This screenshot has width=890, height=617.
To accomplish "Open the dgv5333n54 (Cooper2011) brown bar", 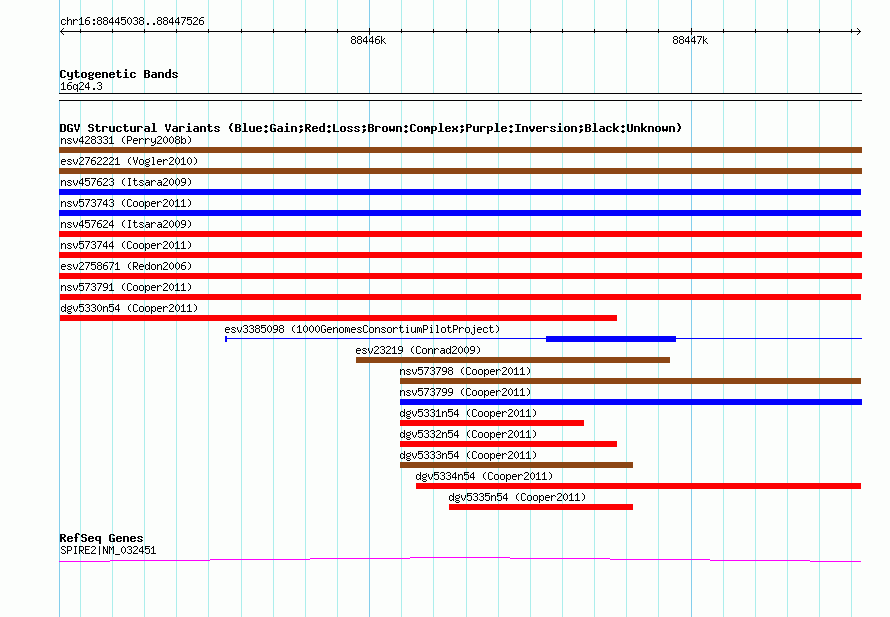I will tap(517, 465).
